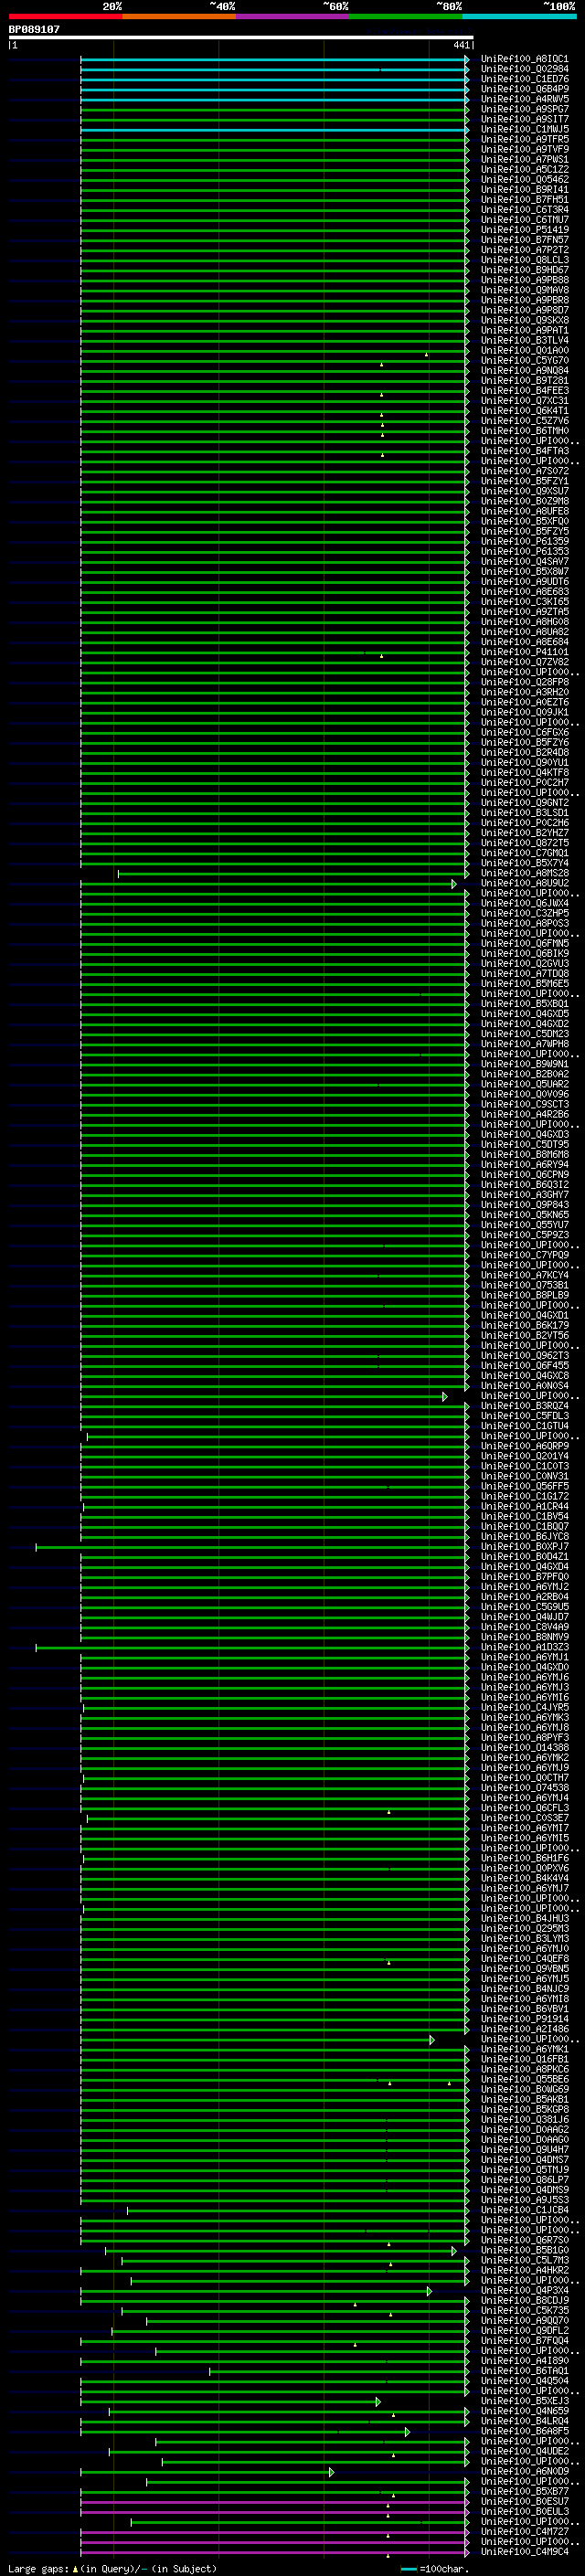Open hit UniRef100_A8IQC1
The height and width of the screenshot is (2576, 585).
coord(524,59)
